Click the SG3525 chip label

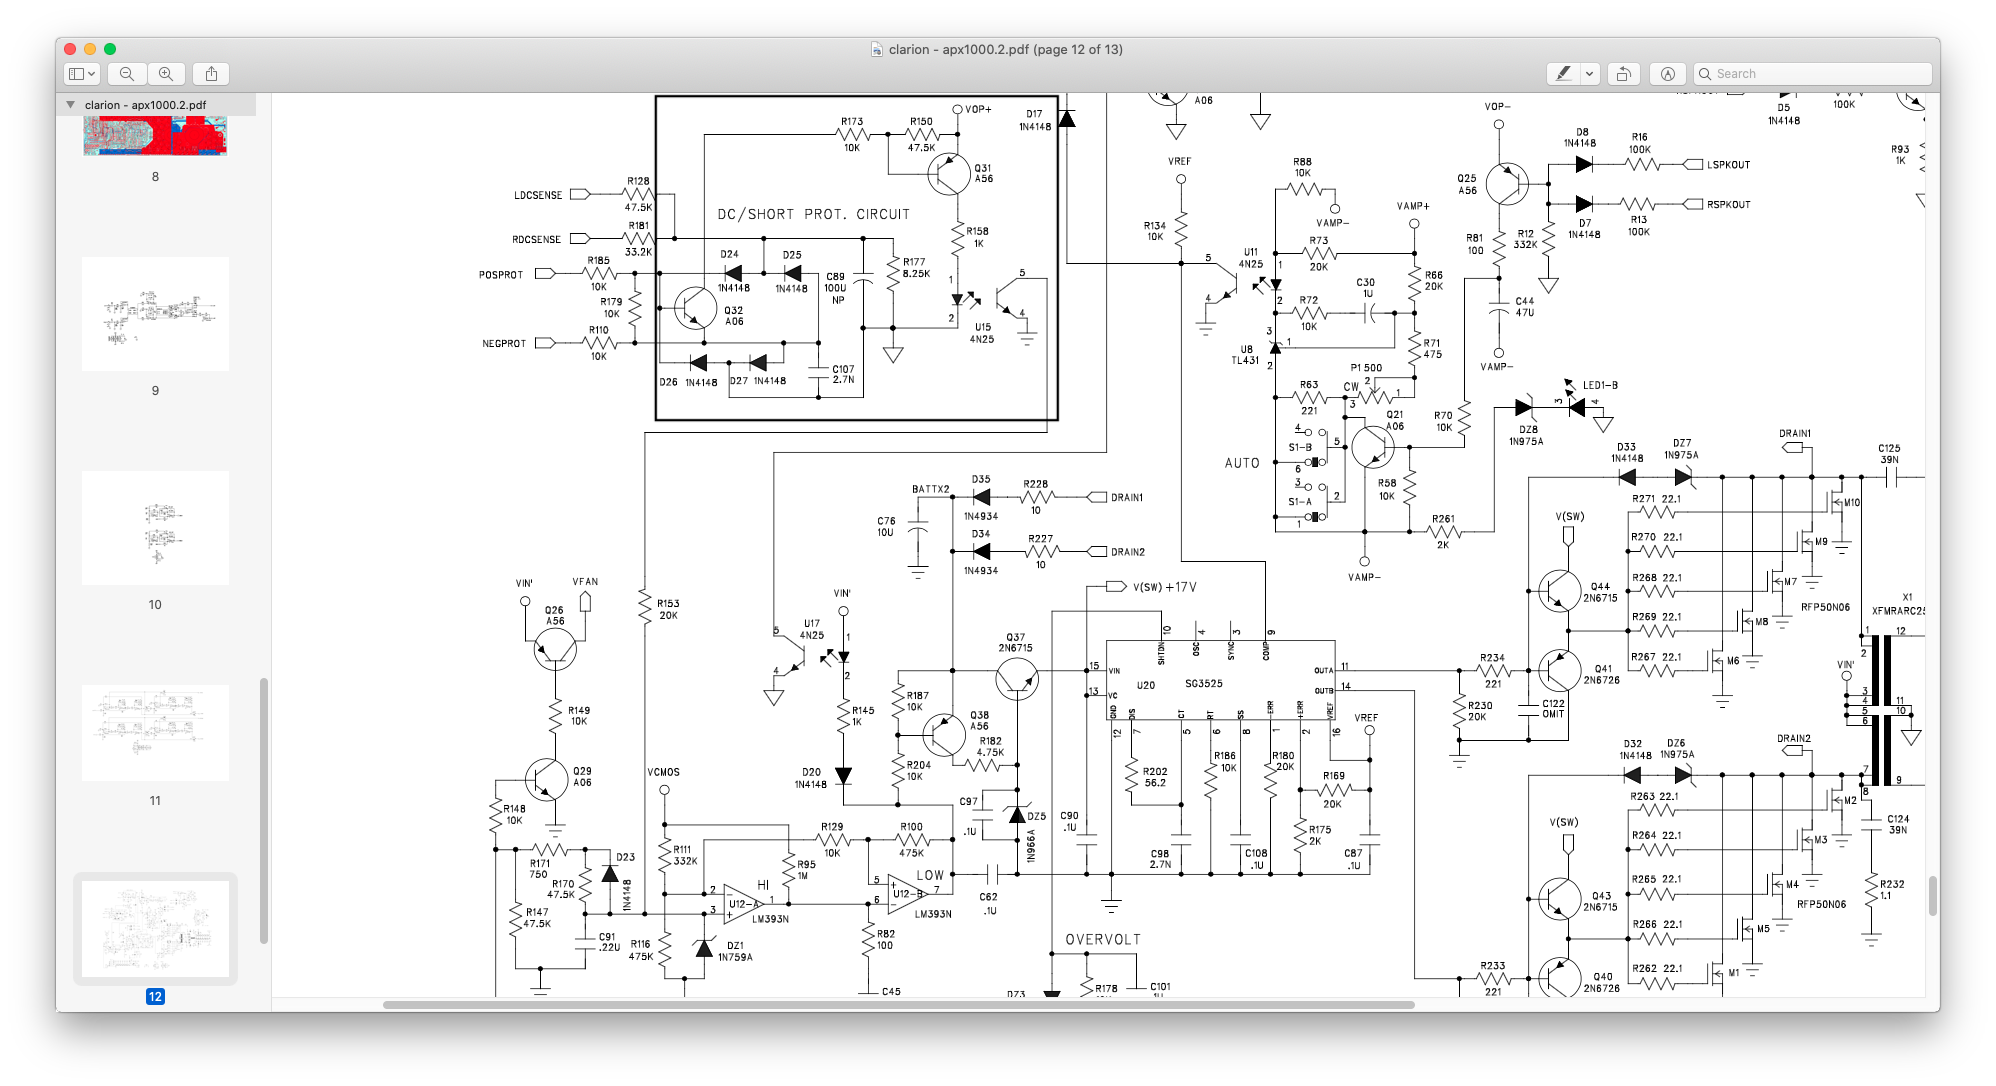coord(1204,684)
